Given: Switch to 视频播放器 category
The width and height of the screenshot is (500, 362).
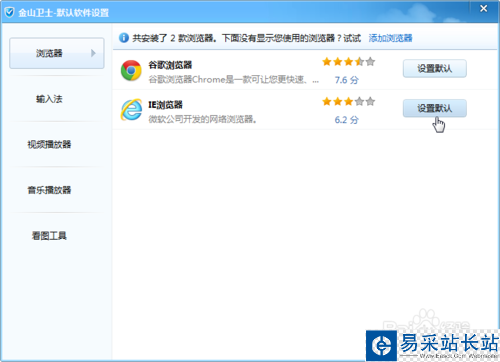Looking at the screenshot, I should tap(49, 144).
